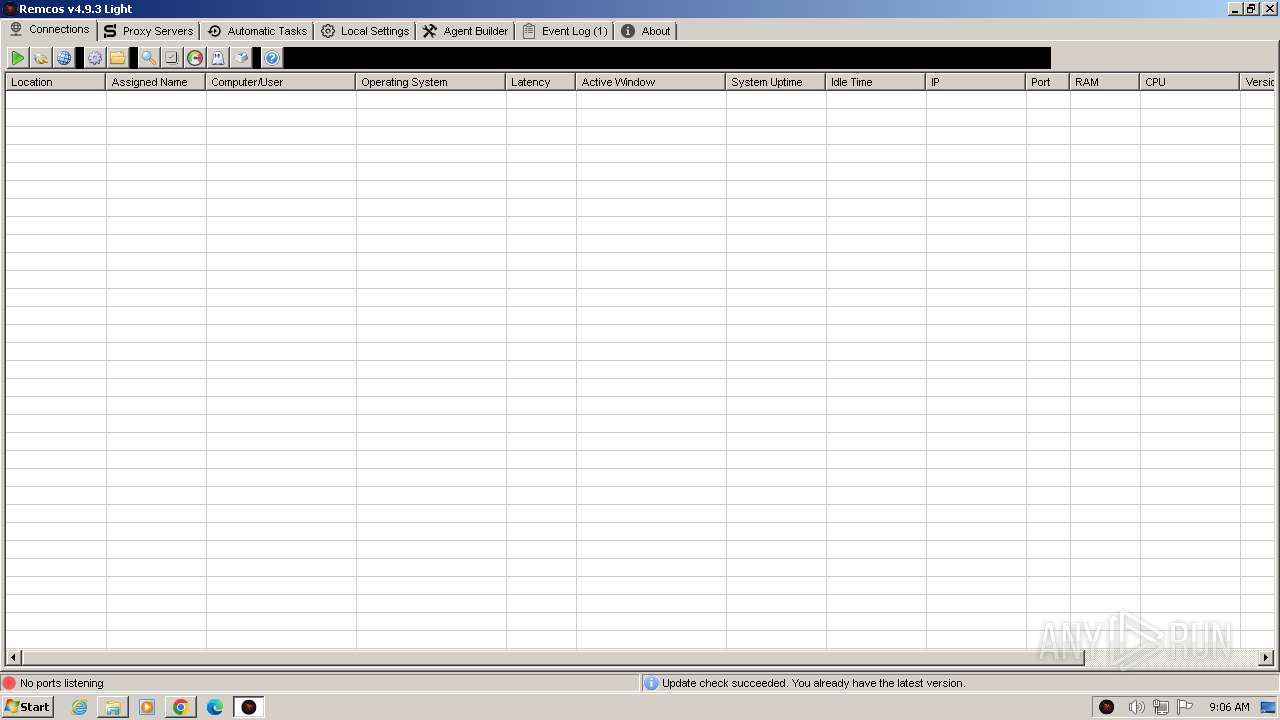The image size is (1280, 720).
Task: Click the blue info icon in status bar
Action: pos(651,683)
